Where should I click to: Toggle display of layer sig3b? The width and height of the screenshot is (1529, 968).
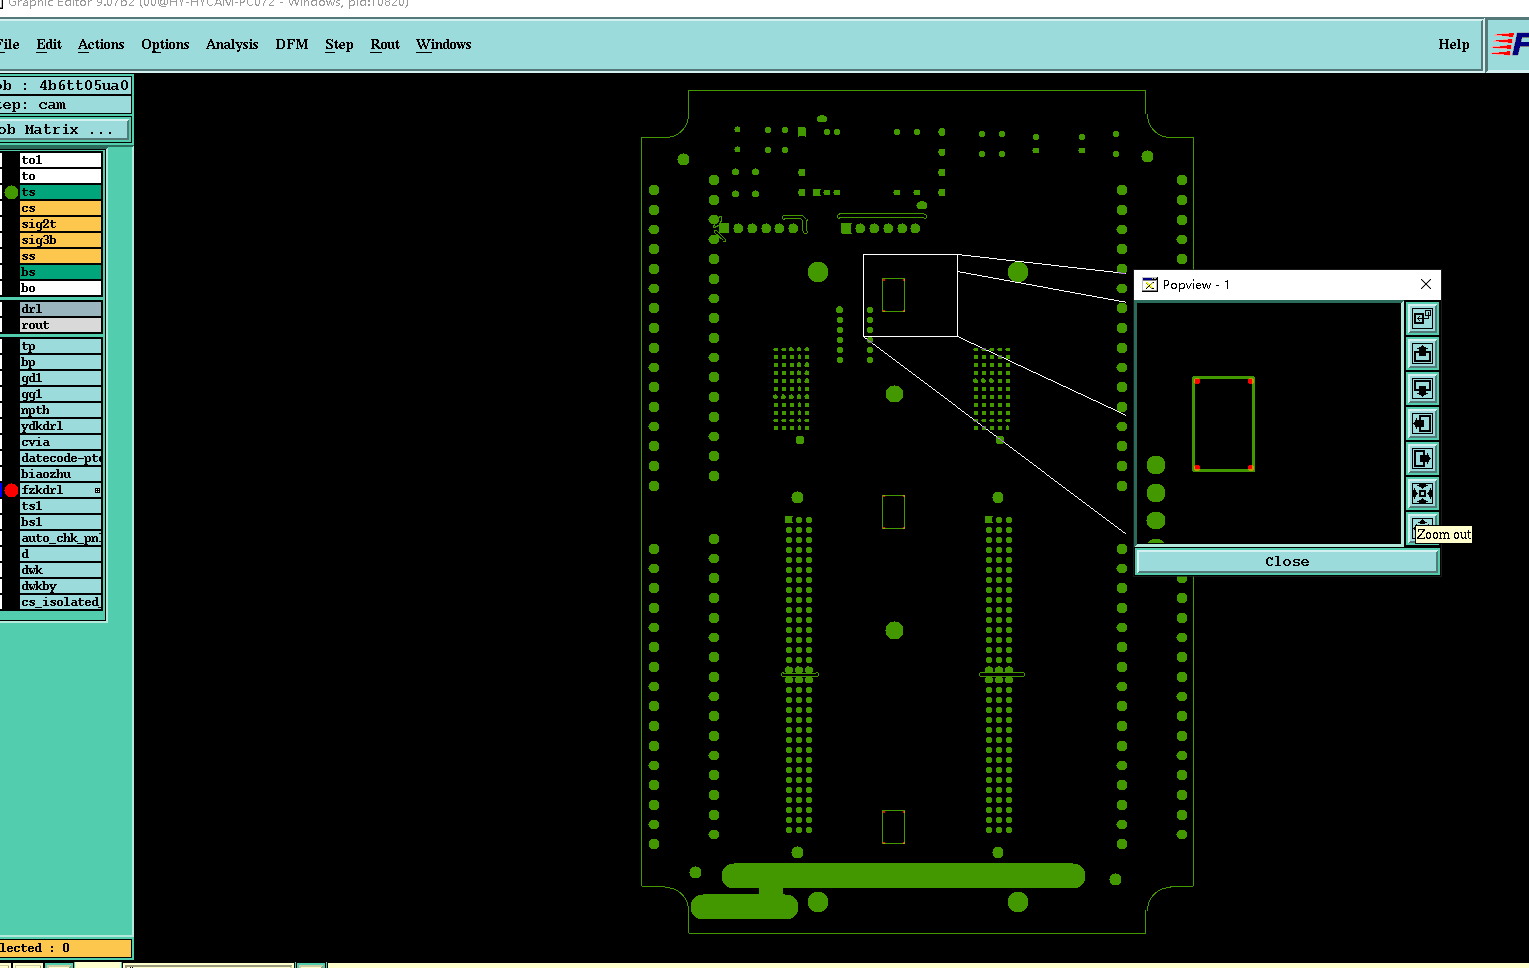61,240
